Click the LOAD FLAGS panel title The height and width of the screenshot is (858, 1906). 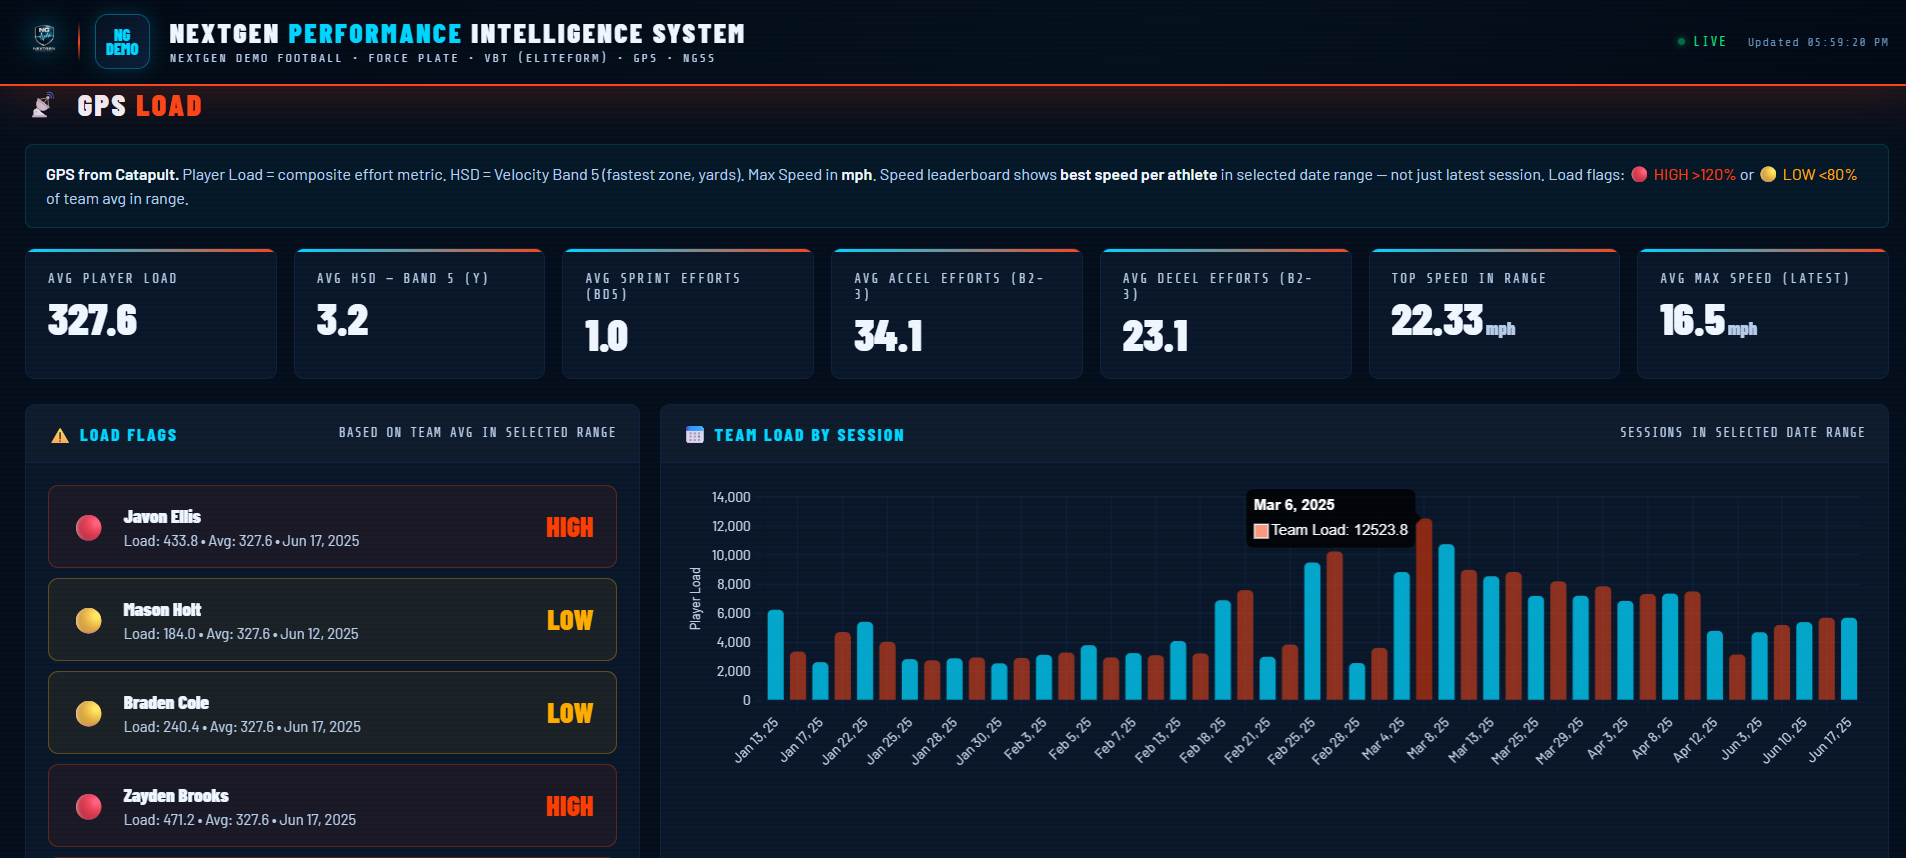click(128, 436)
